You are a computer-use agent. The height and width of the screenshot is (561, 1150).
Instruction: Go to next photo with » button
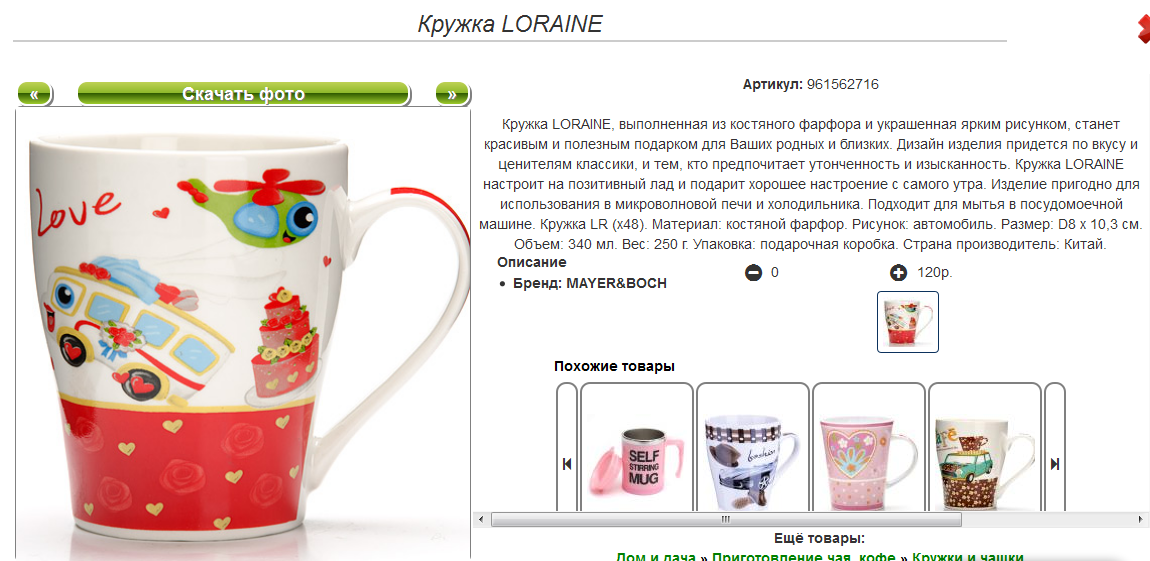(452, 94)
